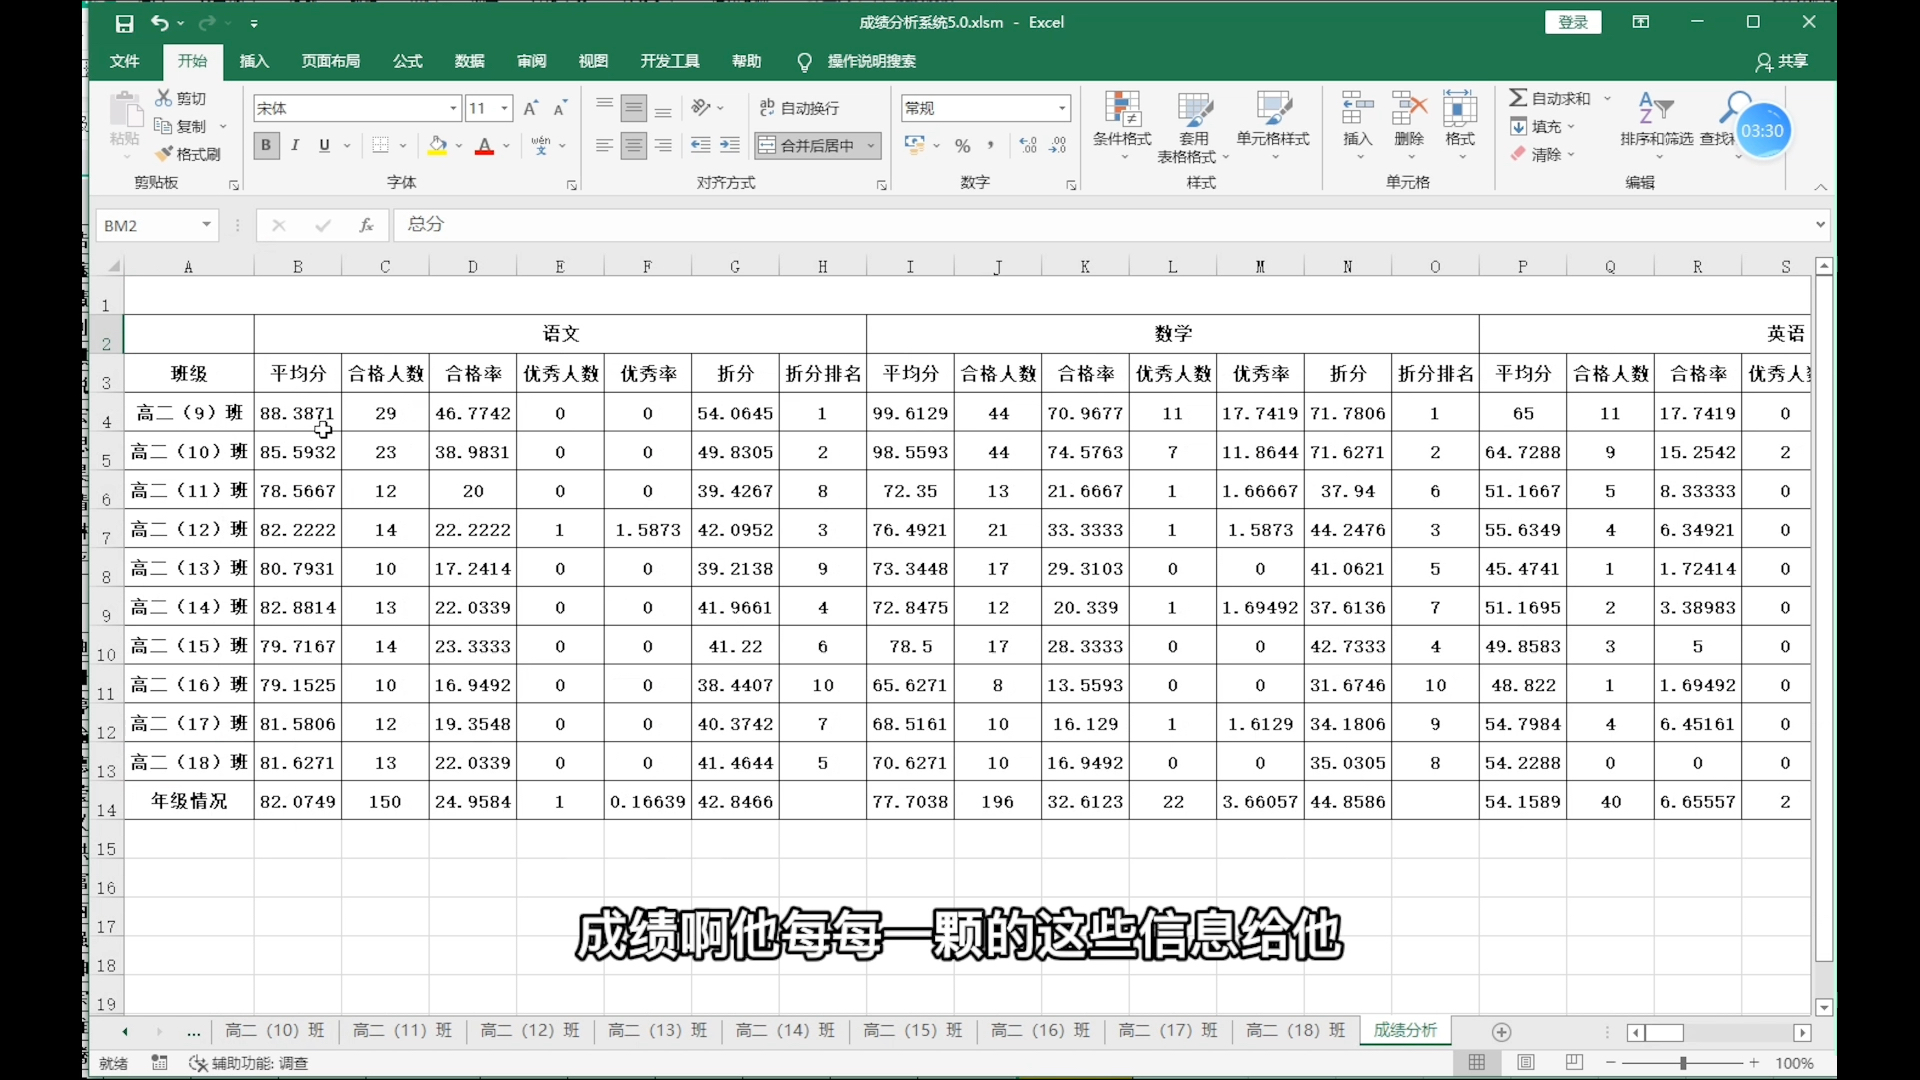Switch to the 插入 ribbon tab
The width and height of the screenshot is (1920, 1080).
coord(253,61)
